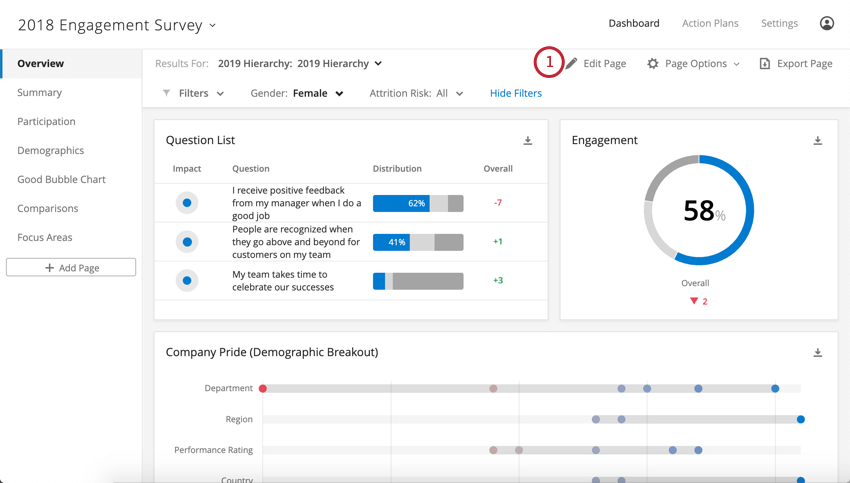Click the Export Page button label

tap(804, 64)
